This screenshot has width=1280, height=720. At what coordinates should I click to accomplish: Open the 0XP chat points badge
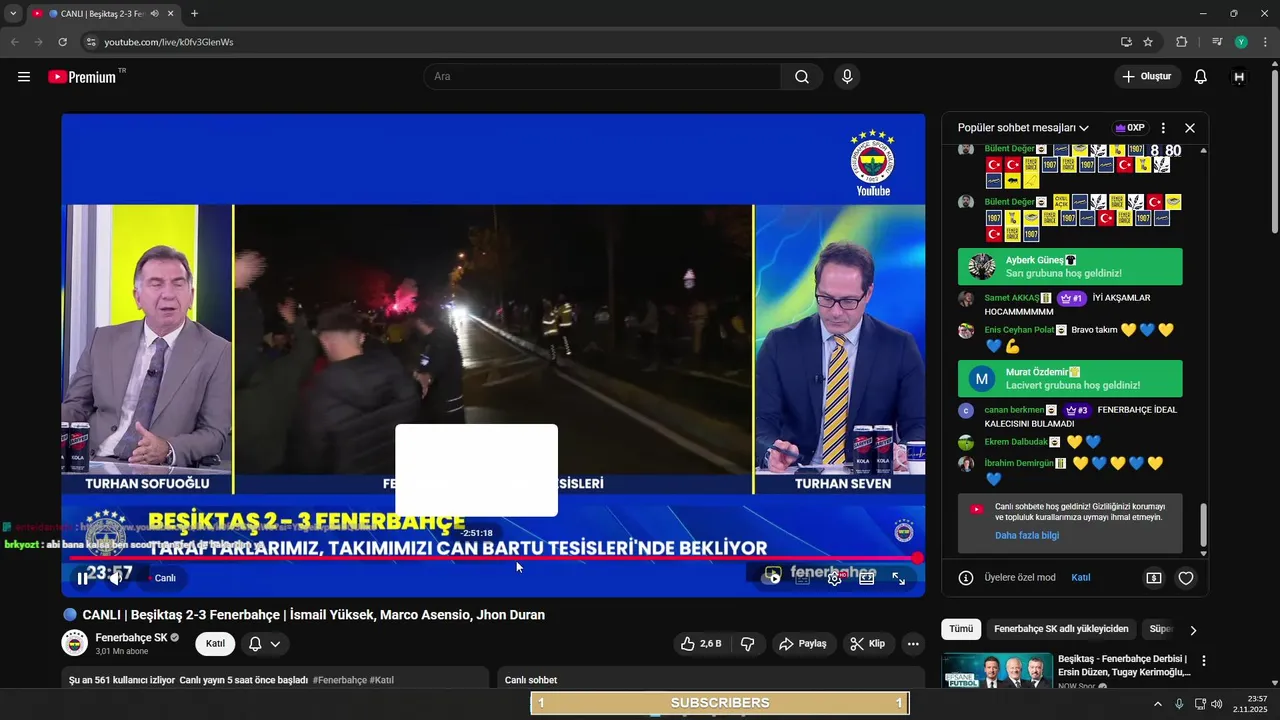(1130, 128)
